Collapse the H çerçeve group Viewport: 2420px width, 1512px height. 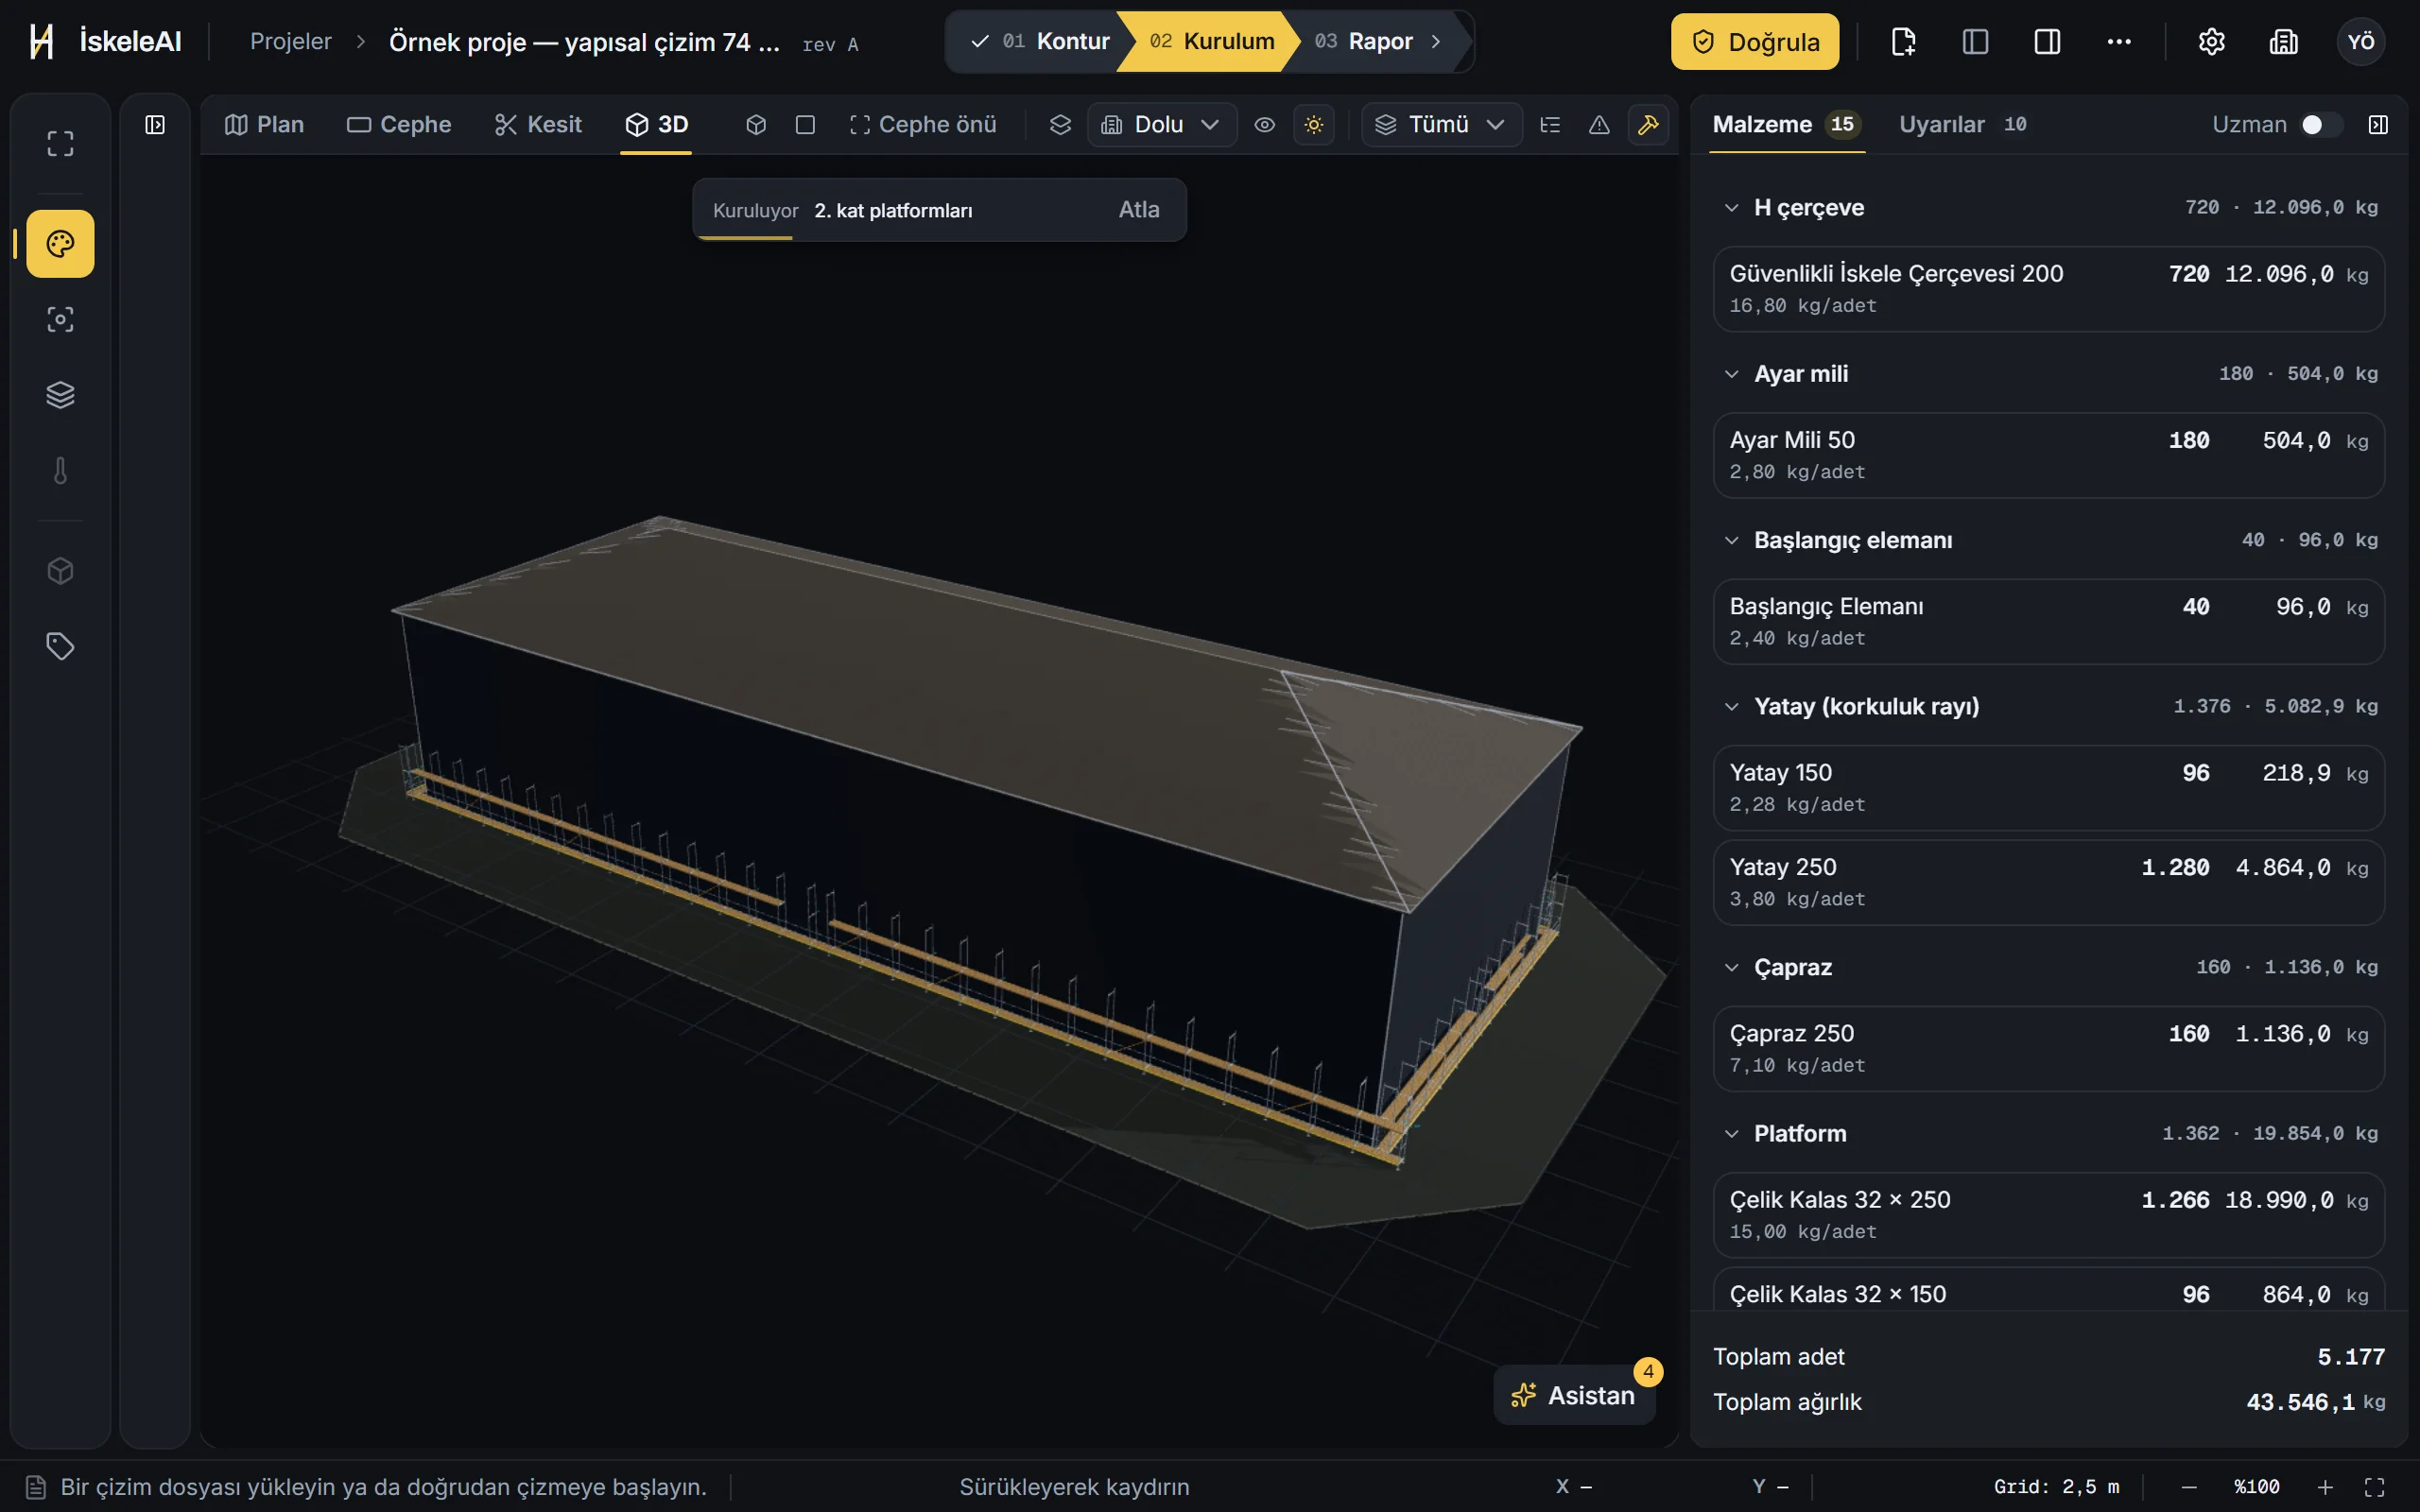[x=1731, y=208]
